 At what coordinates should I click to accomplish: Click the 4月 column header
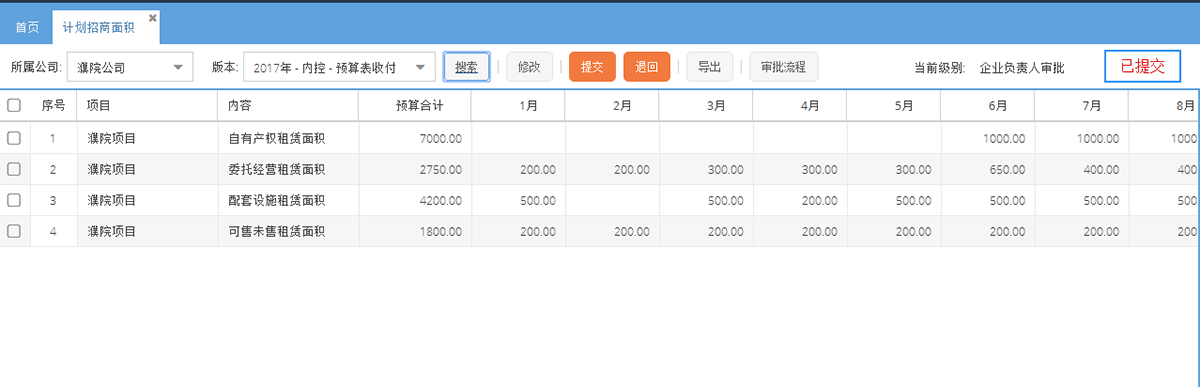(x=800, y=105)
